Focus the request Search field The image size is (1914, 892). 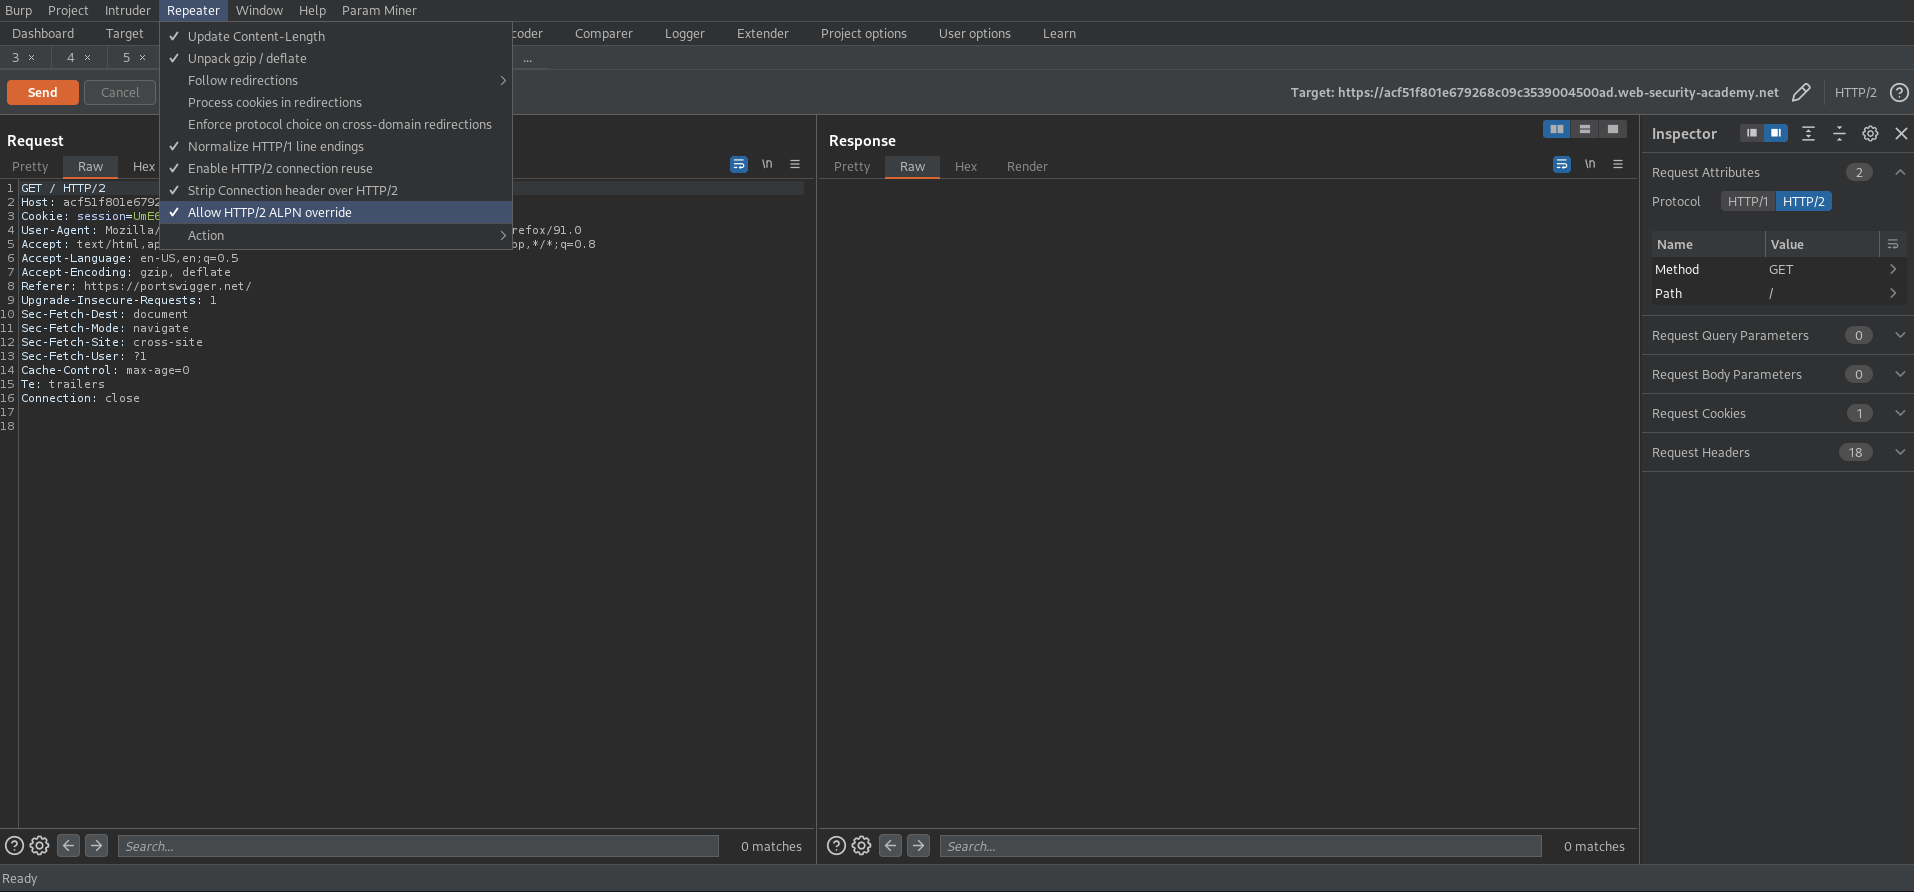[x=418, y=846]
